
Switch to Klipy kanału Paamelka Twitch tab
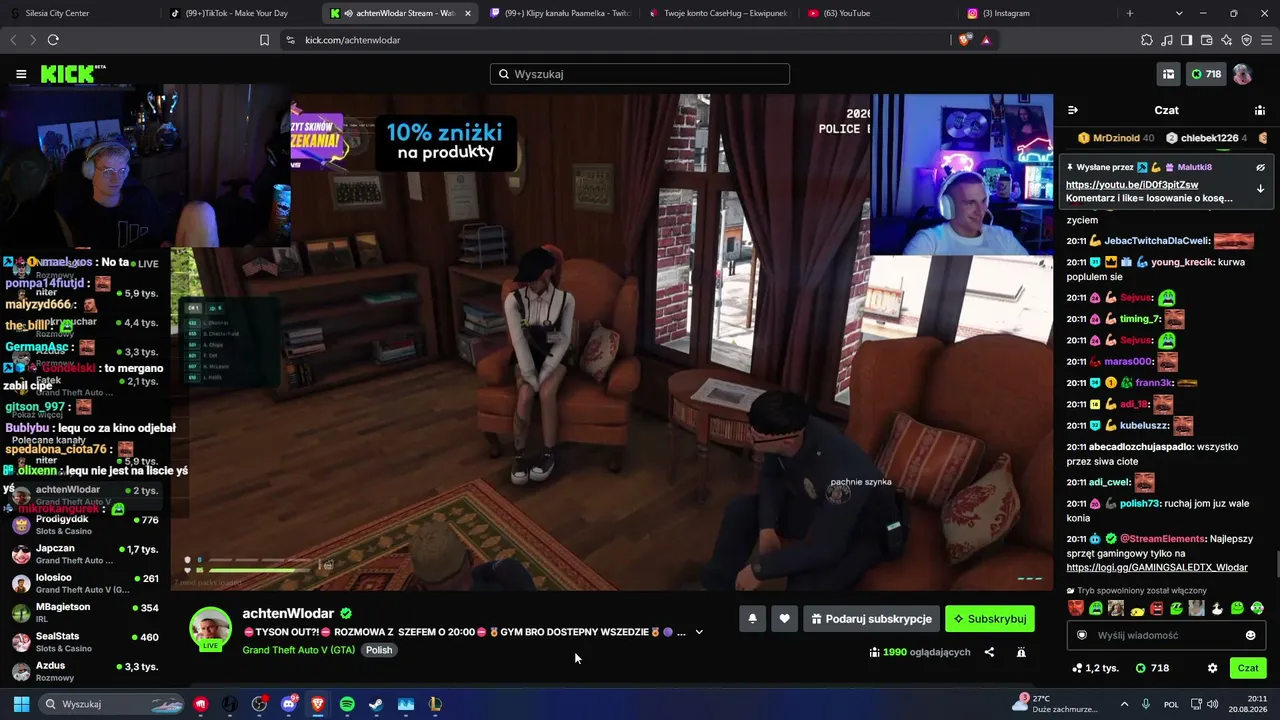click(560, 13)
